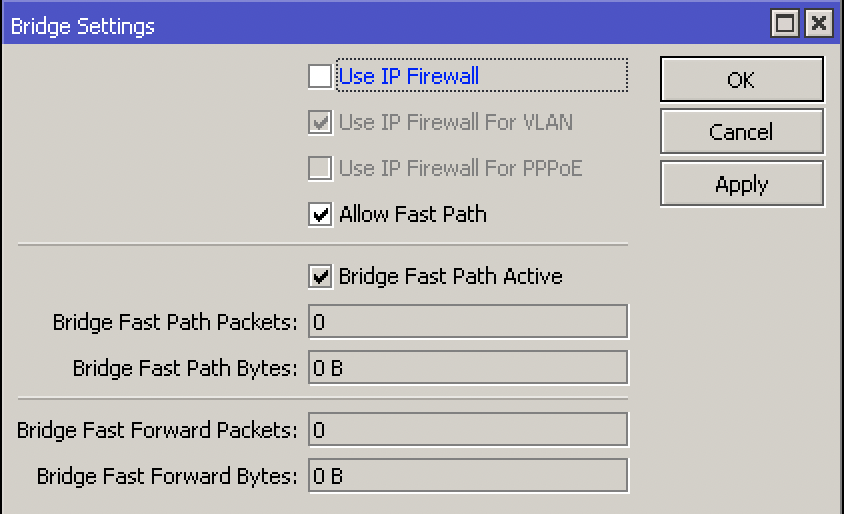Screen dimensions: 844x514
Task: Click the 'Bridge Fast Forward Packets:' label
Action: pyautogui.click(x=157, y=431)
